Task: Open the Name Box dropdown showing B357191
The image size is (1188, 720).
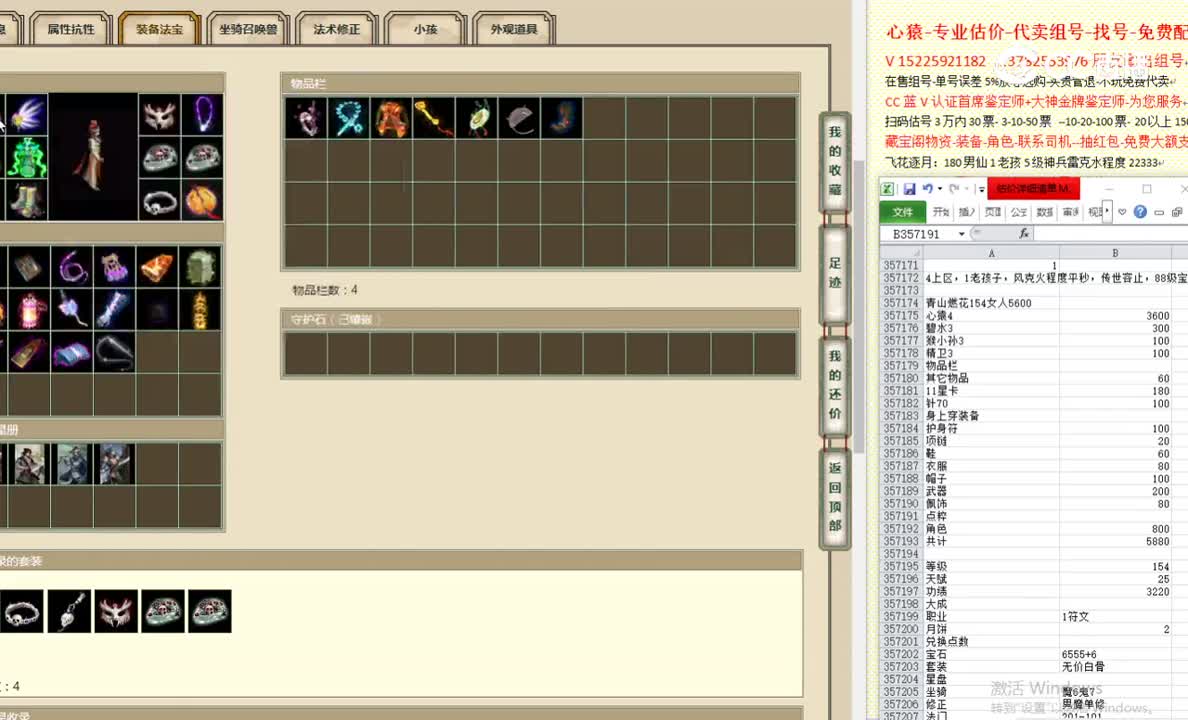Action: pos(960,232)
